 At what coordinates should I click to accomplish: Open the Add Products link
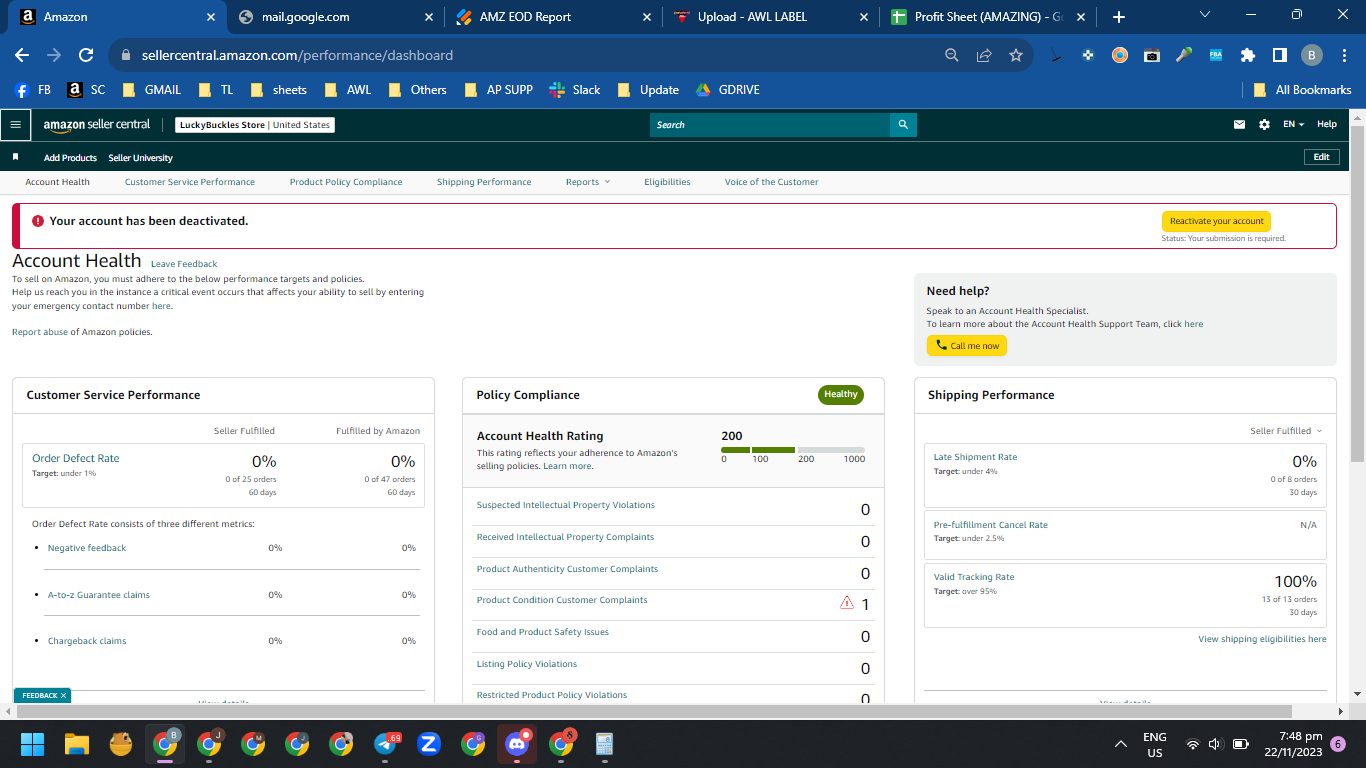(70, 158)
